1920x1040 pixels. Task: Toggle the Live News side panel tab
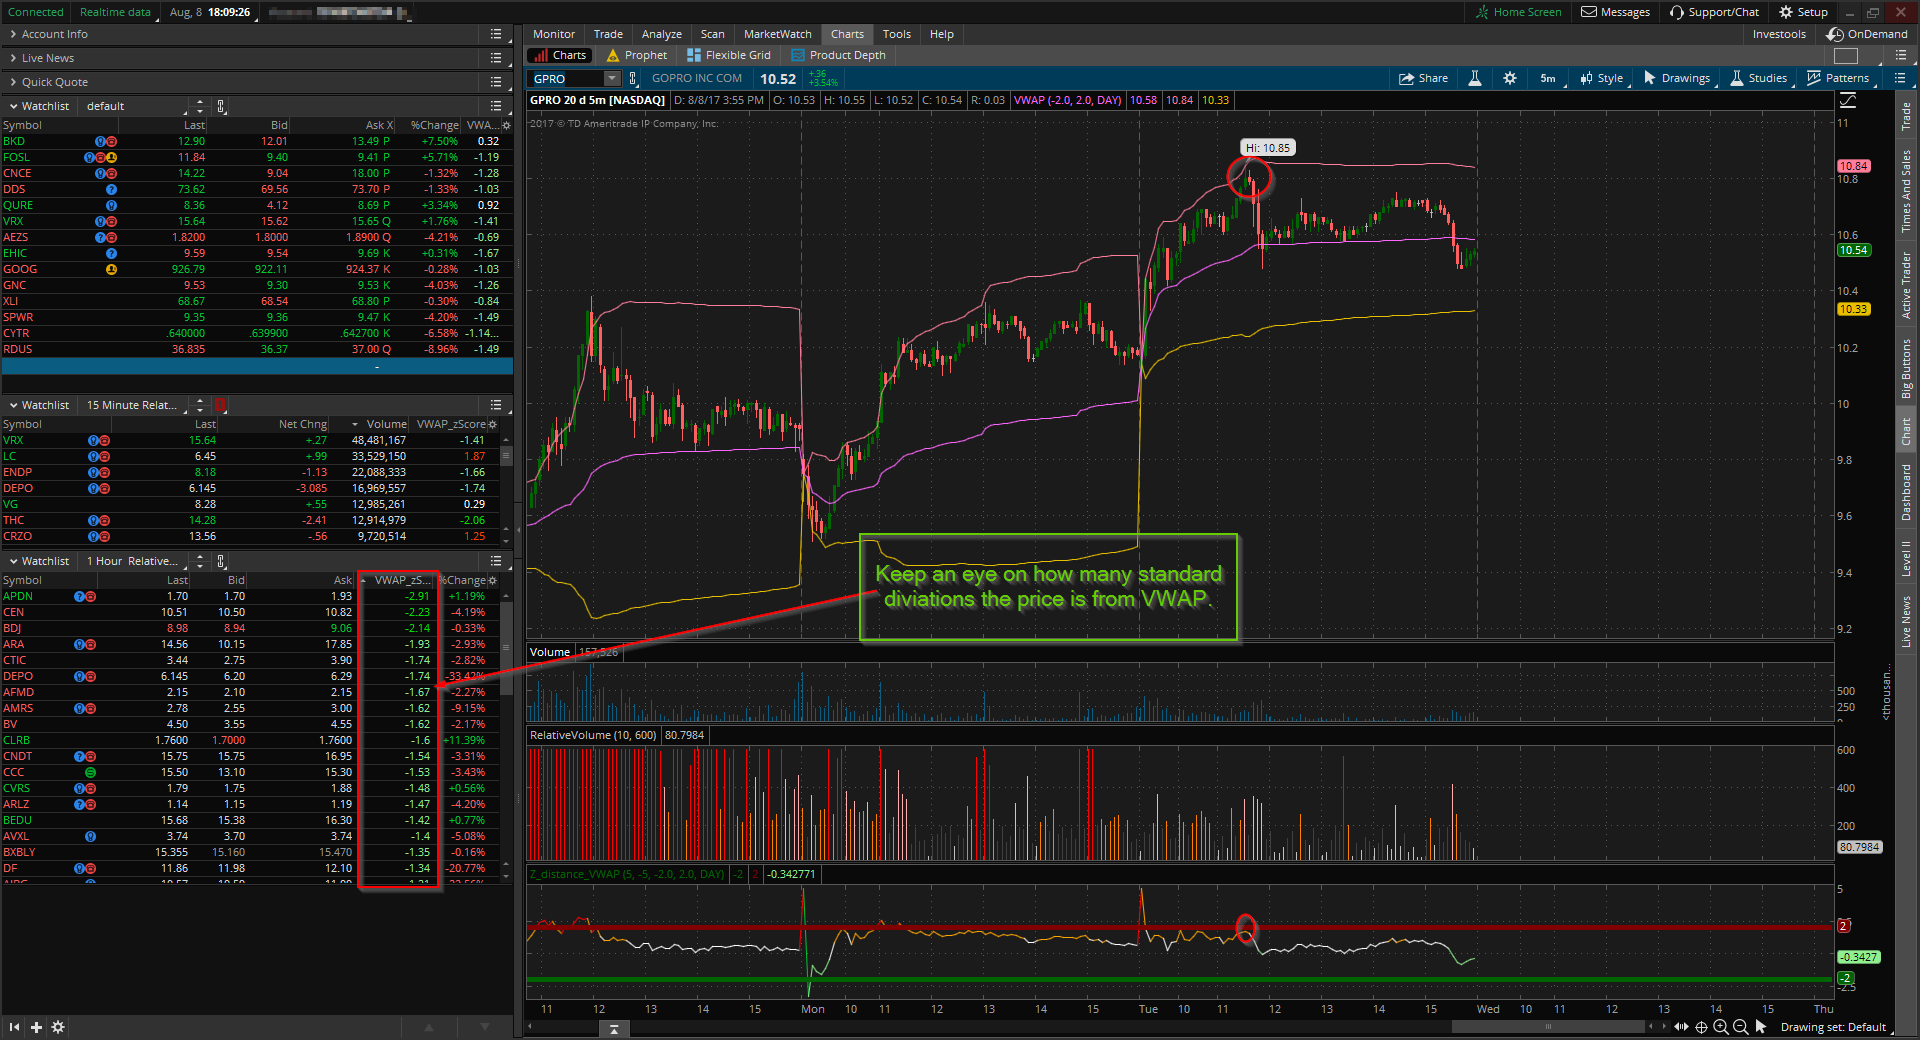(1906, 622)
